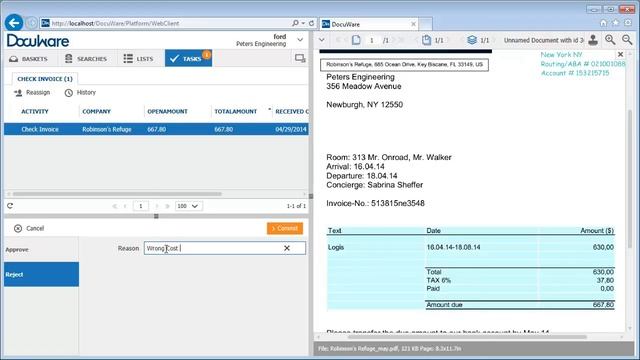
Task: Sort by the TOTALAMOUNT column header
Action: tap(236, 111)
